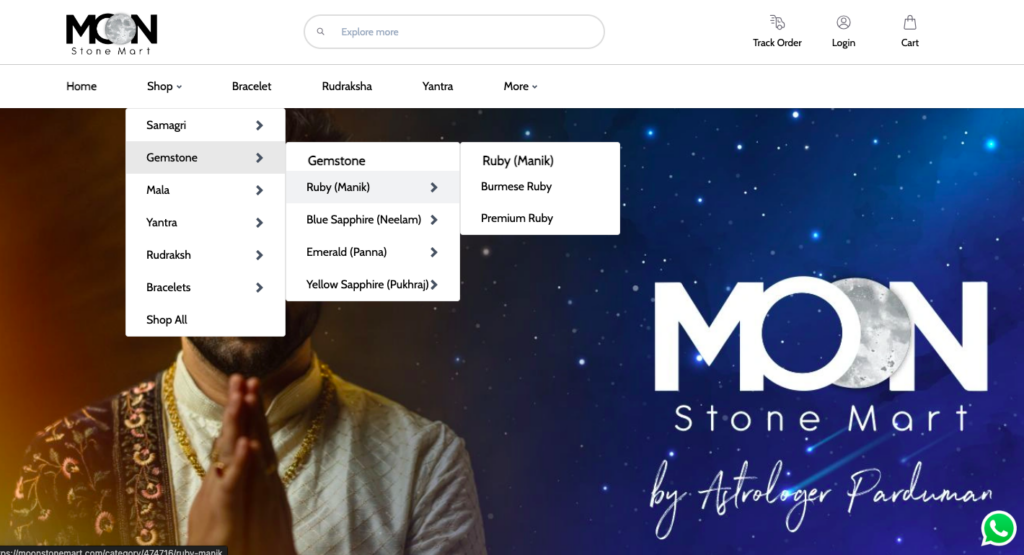
Task: Open WhatsApp chat icon
Action: click(998, 528)
